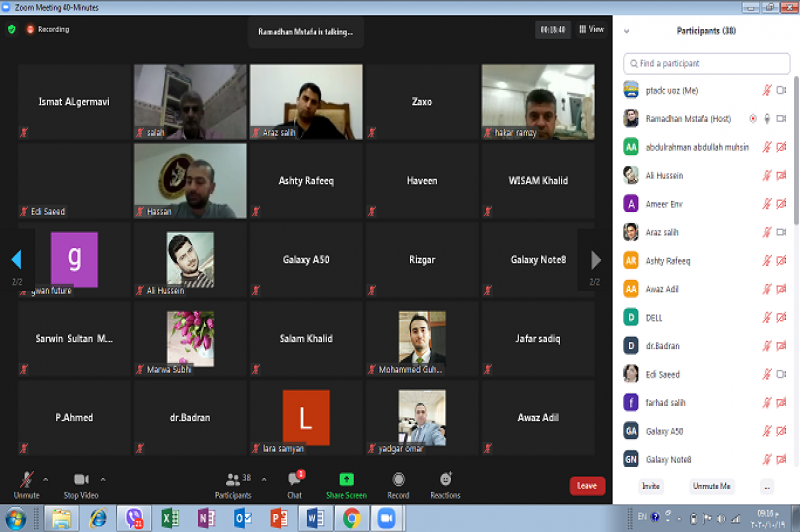The width and height of the screenshot is (800, 532).
Task: Expand audio options arrow beside Unmute
Action: pos(45,479)
